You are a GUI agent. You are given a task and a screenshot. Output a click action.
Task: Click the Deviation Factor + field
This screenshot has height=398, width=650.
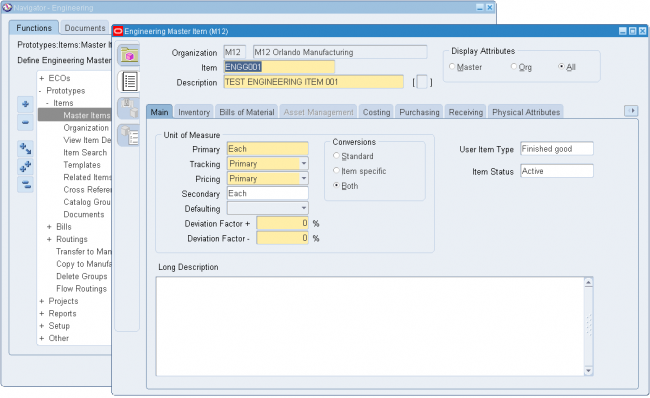282,223
